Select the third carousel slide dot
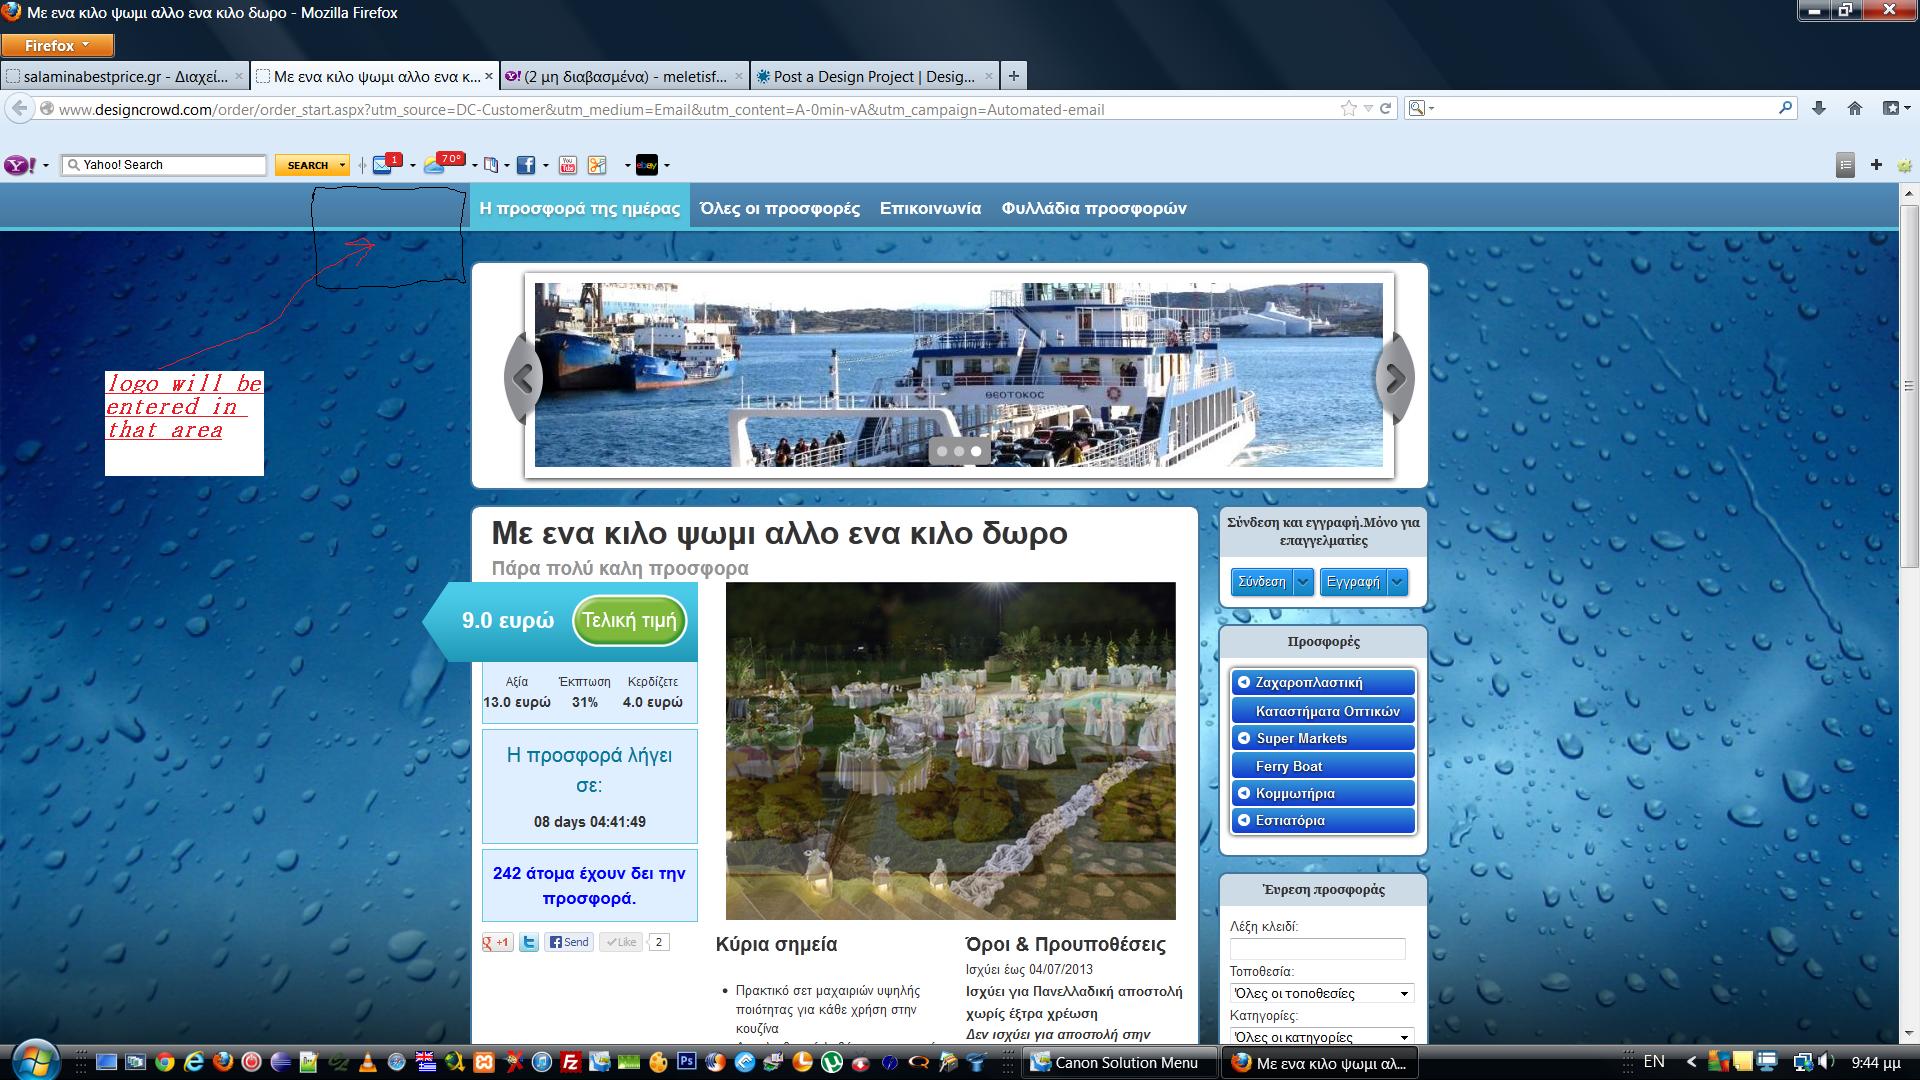 (x=976, y=451)
